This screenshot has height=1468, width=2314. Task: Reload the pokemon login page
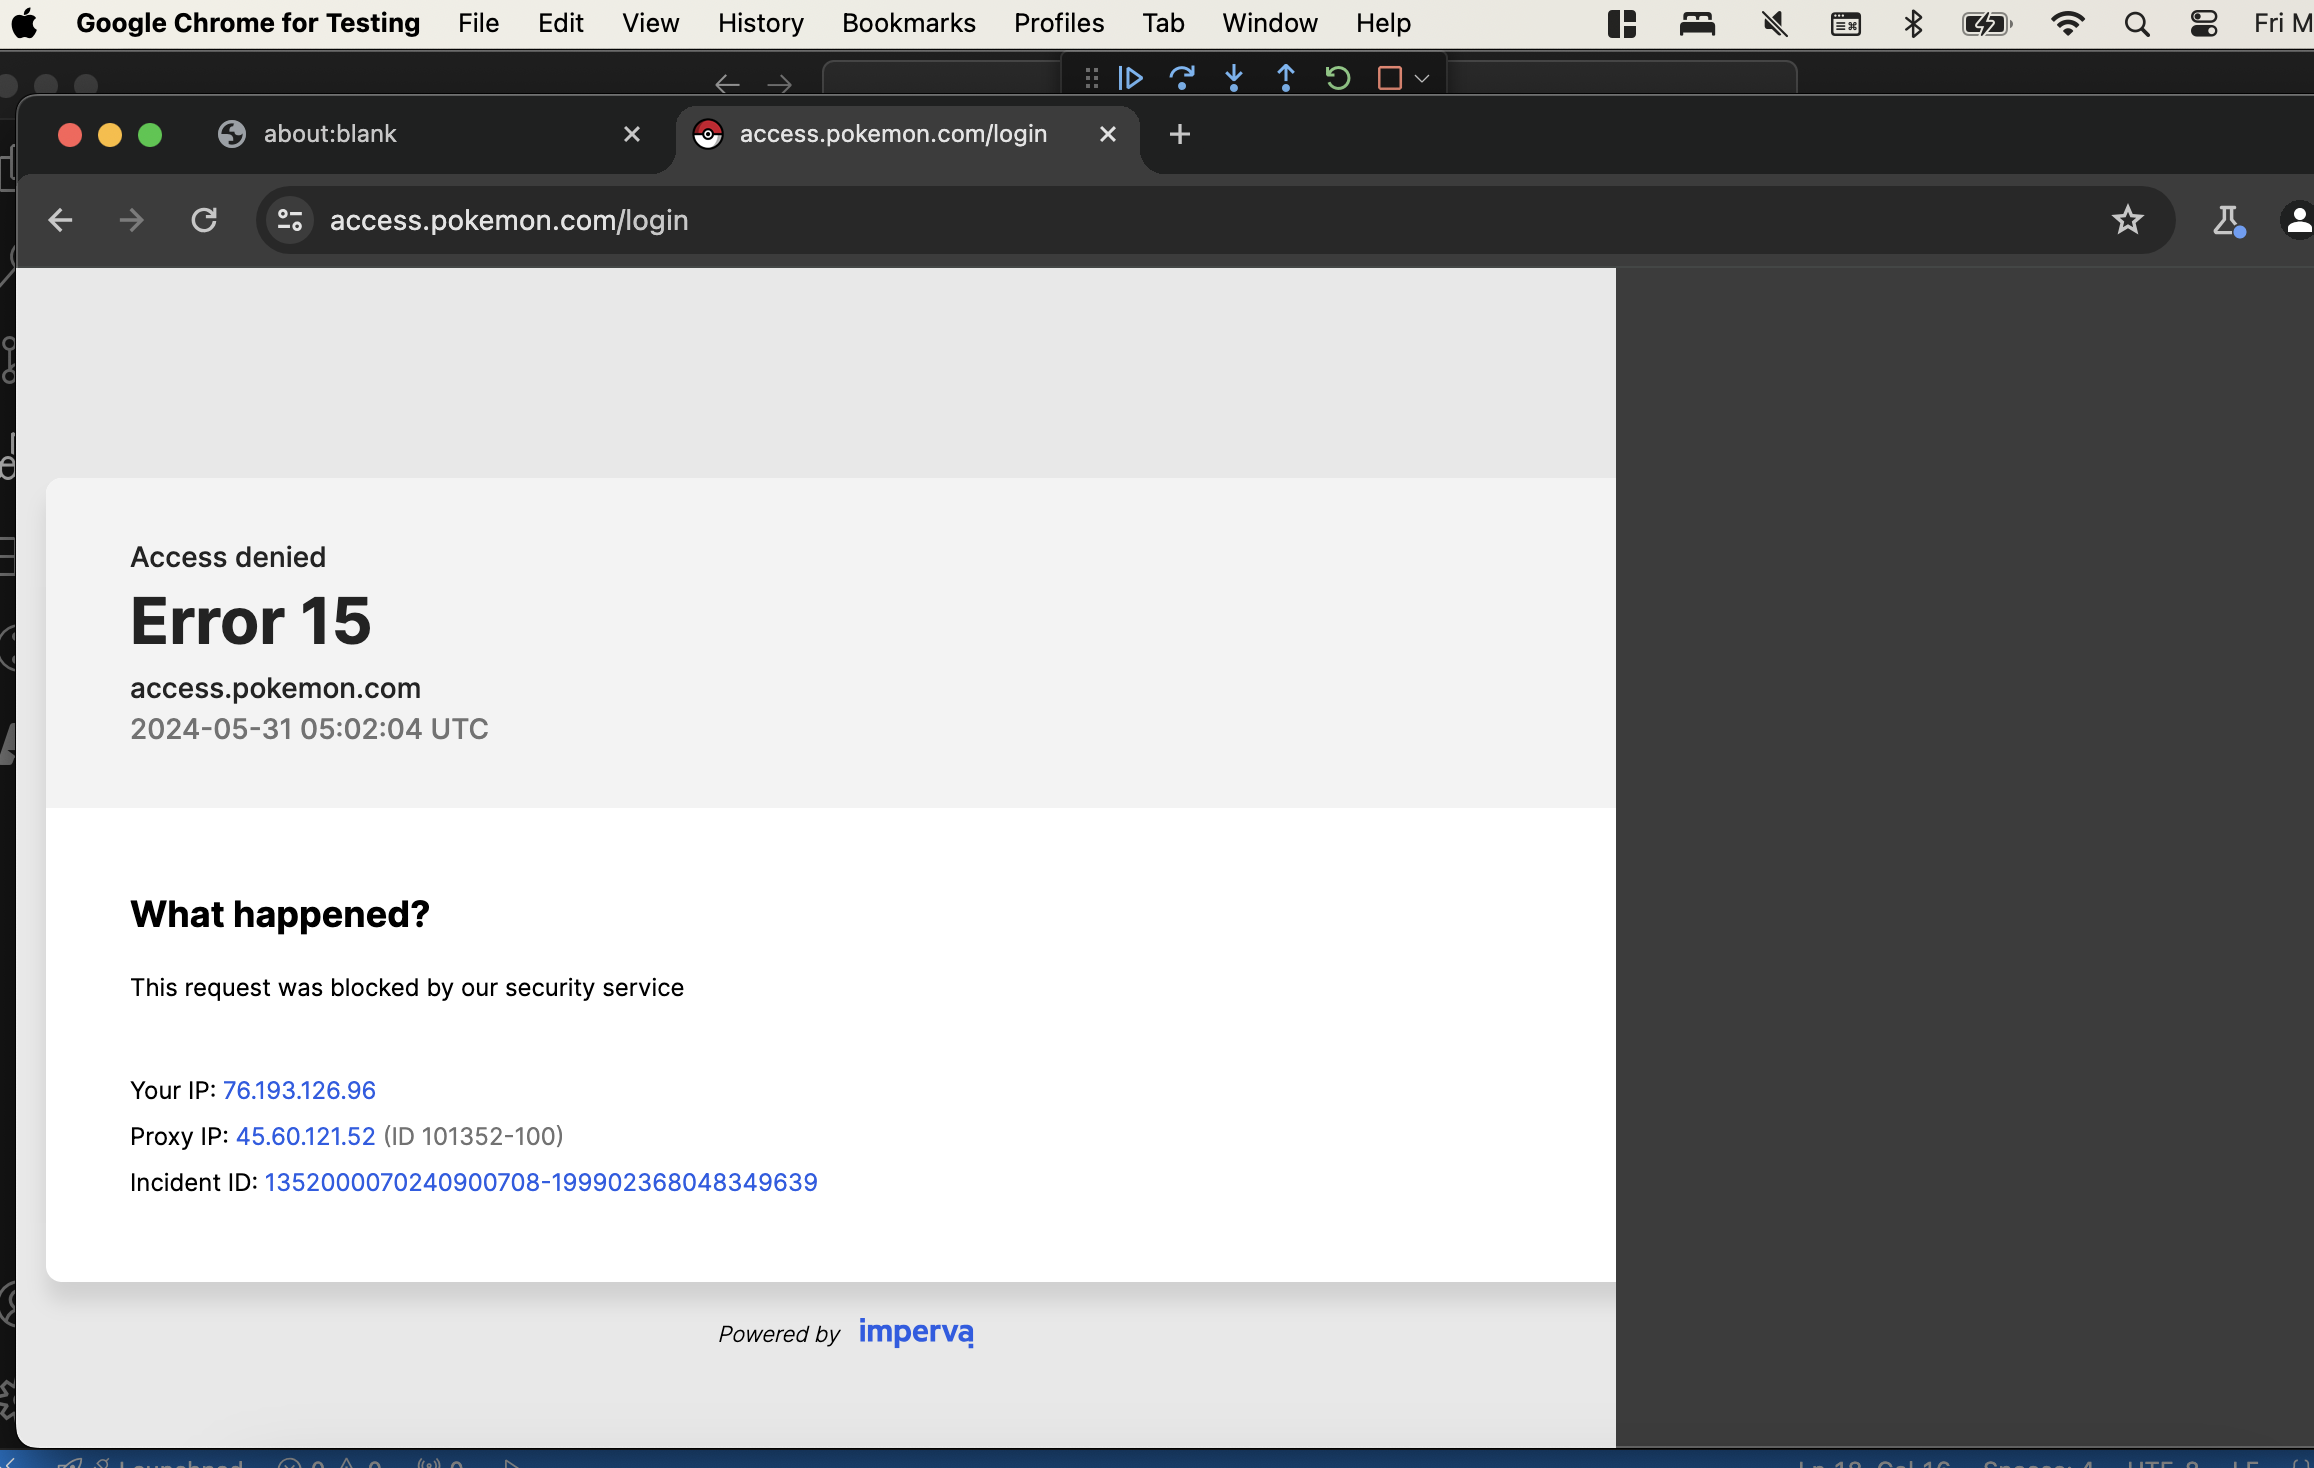click(x=204, y=220)
